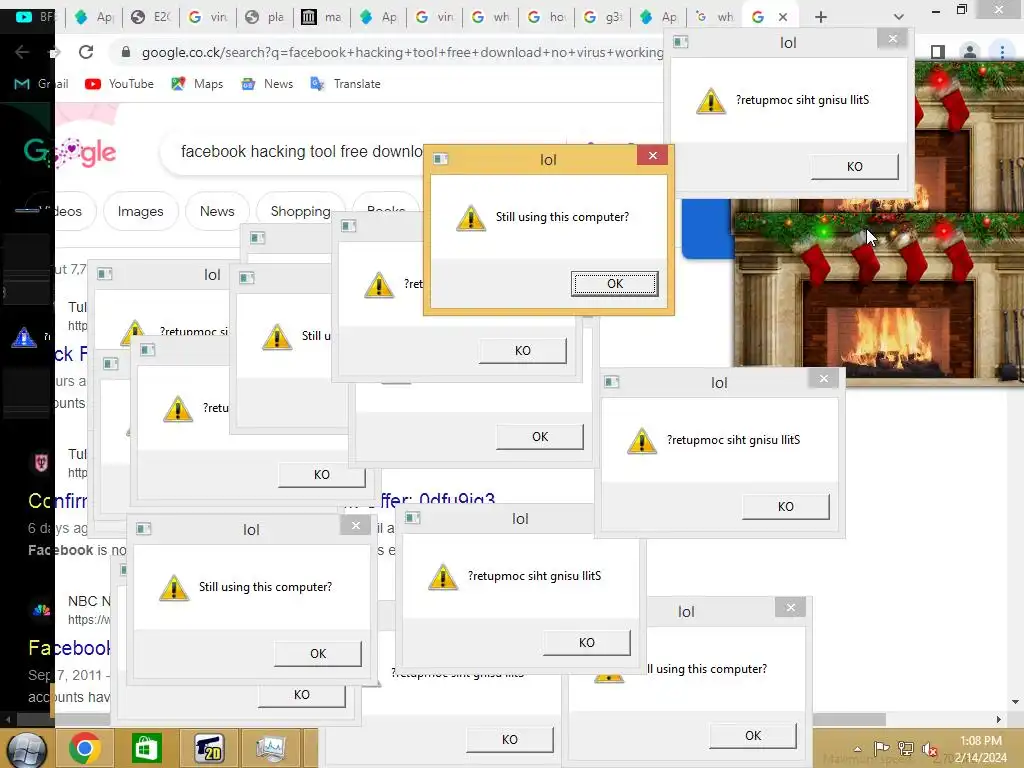Screen dimensions: 1024x768
Task: Select the Images search filter chip
Action: [x=140, y=212]
